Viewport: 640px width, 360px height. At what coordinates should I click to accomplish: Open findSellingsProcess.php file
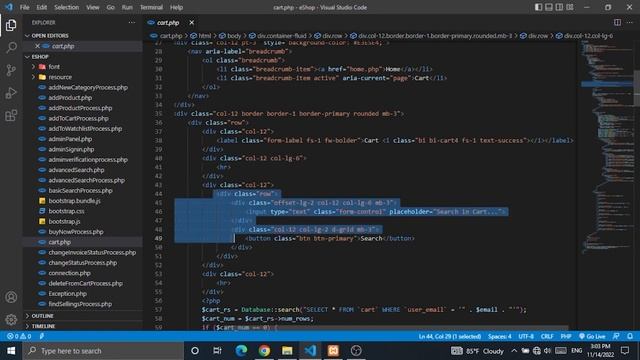(80, 304)
